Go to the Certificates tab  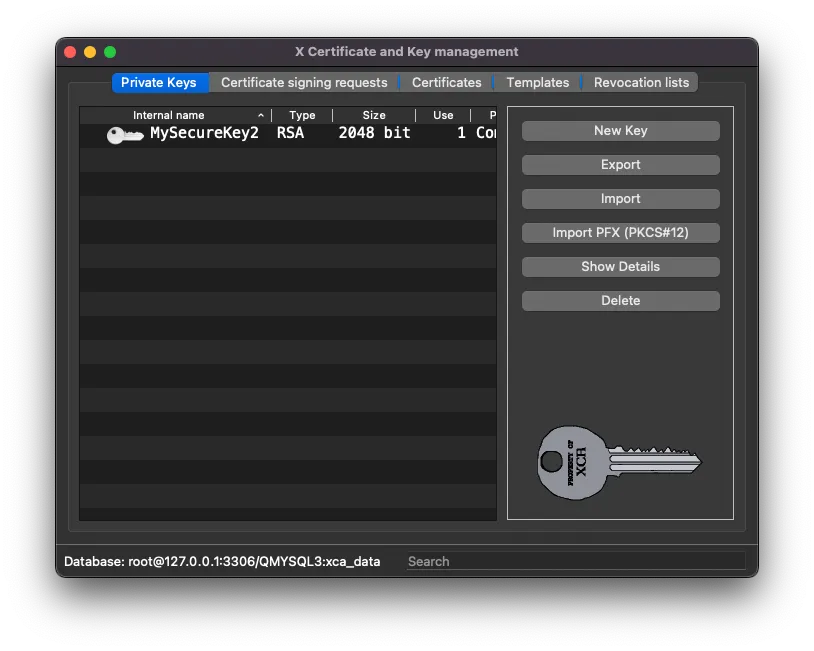pyautogui.click(x=446, y=82)
